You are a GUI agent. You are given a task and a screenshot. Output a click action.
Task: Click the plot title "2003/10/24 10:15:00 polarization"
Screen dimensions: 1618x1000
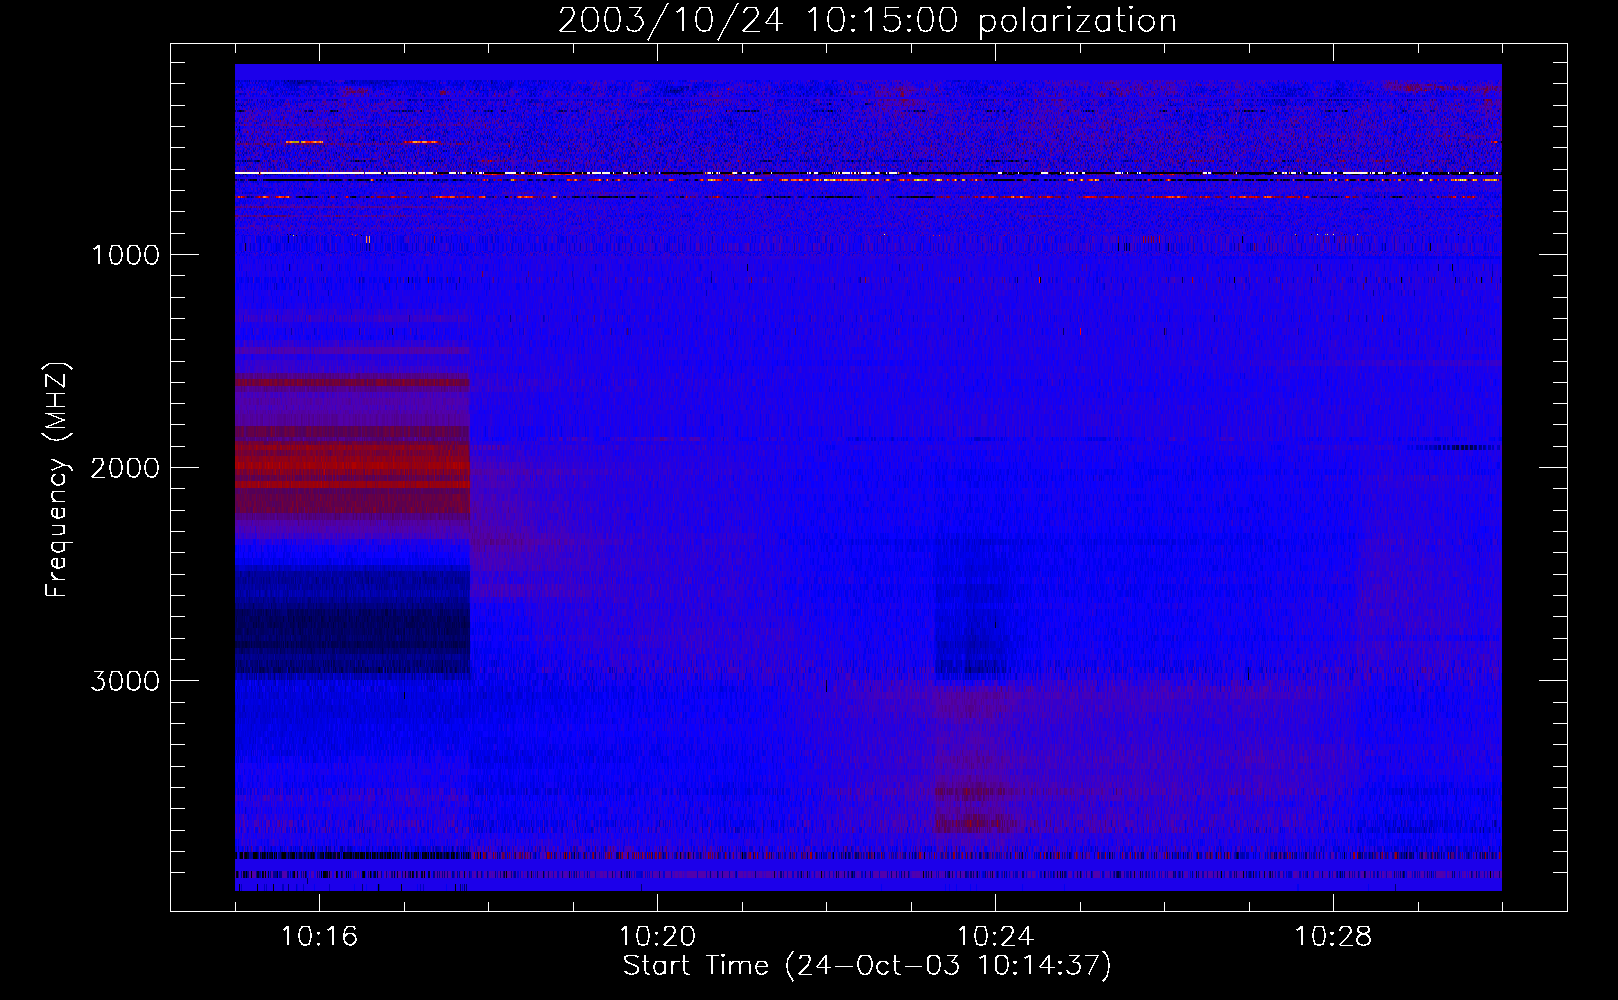867,20
